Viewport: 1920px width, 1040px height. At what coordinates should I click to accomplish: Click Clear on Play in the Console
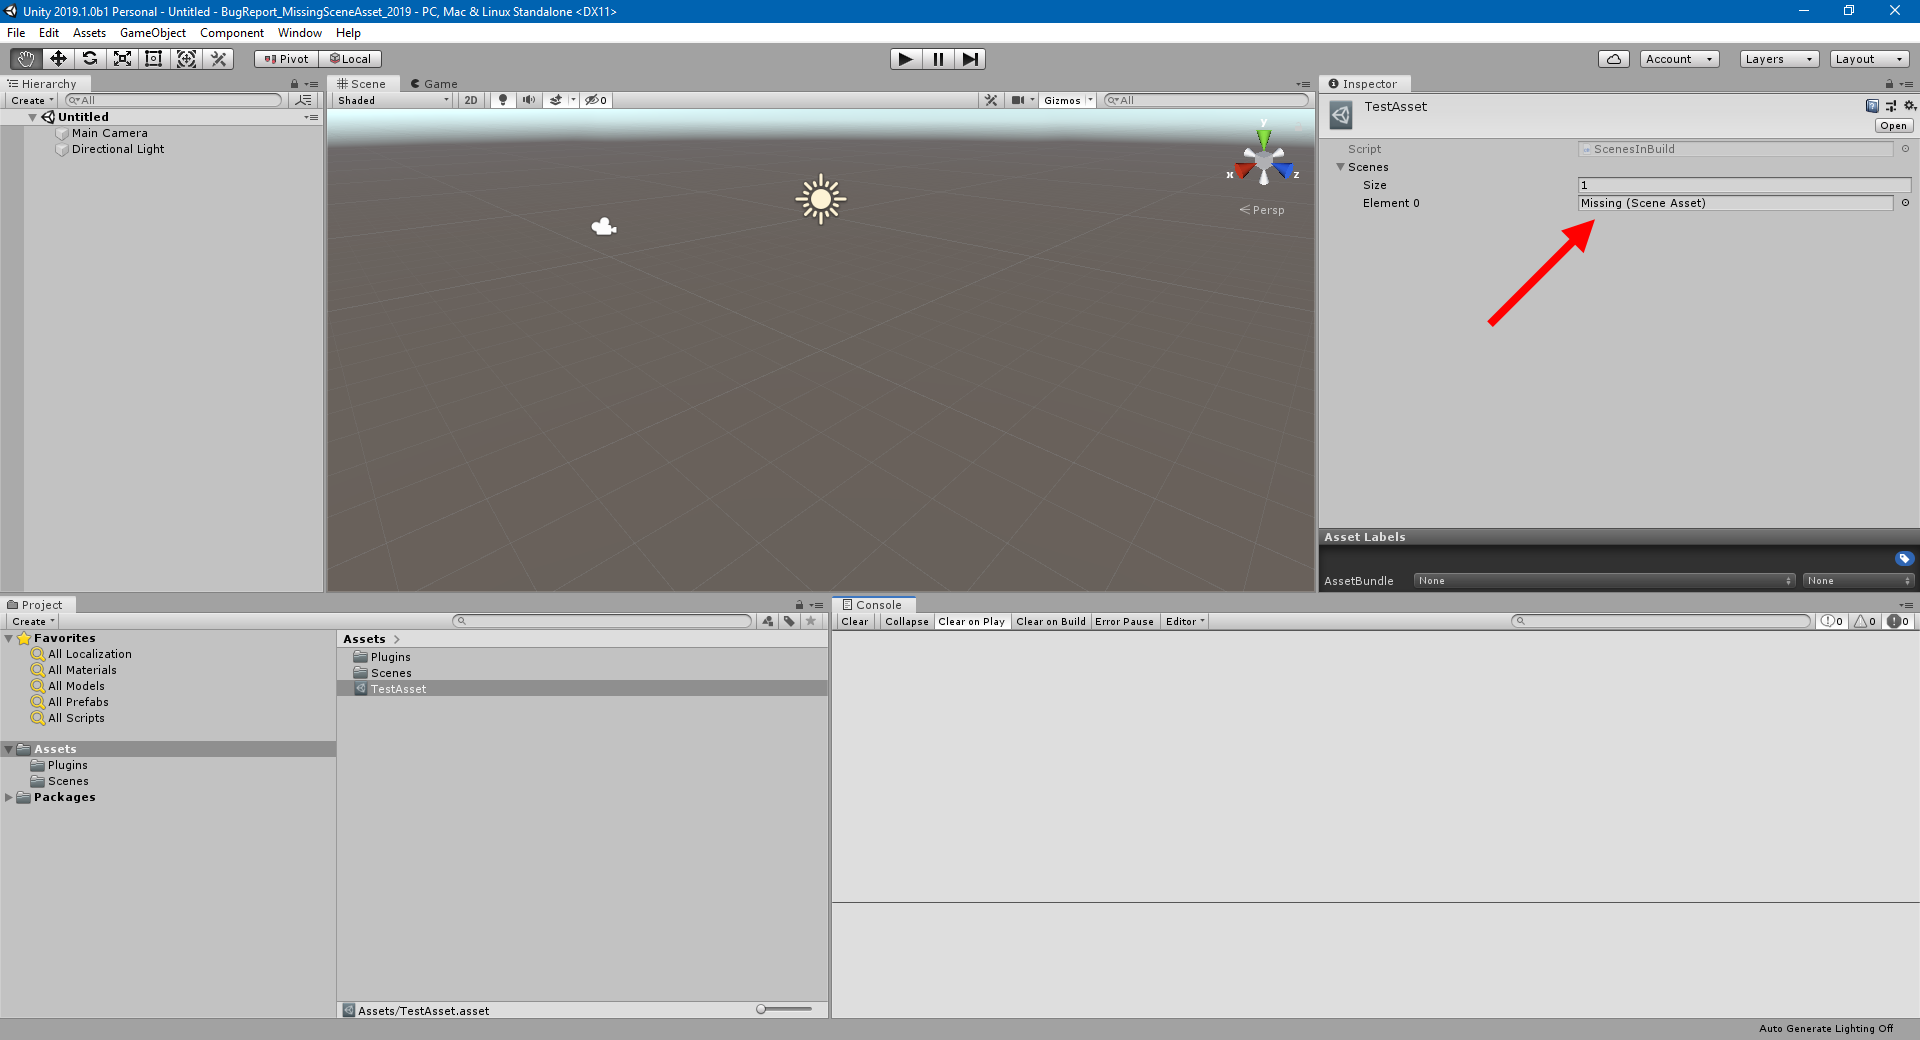point(970,621)
